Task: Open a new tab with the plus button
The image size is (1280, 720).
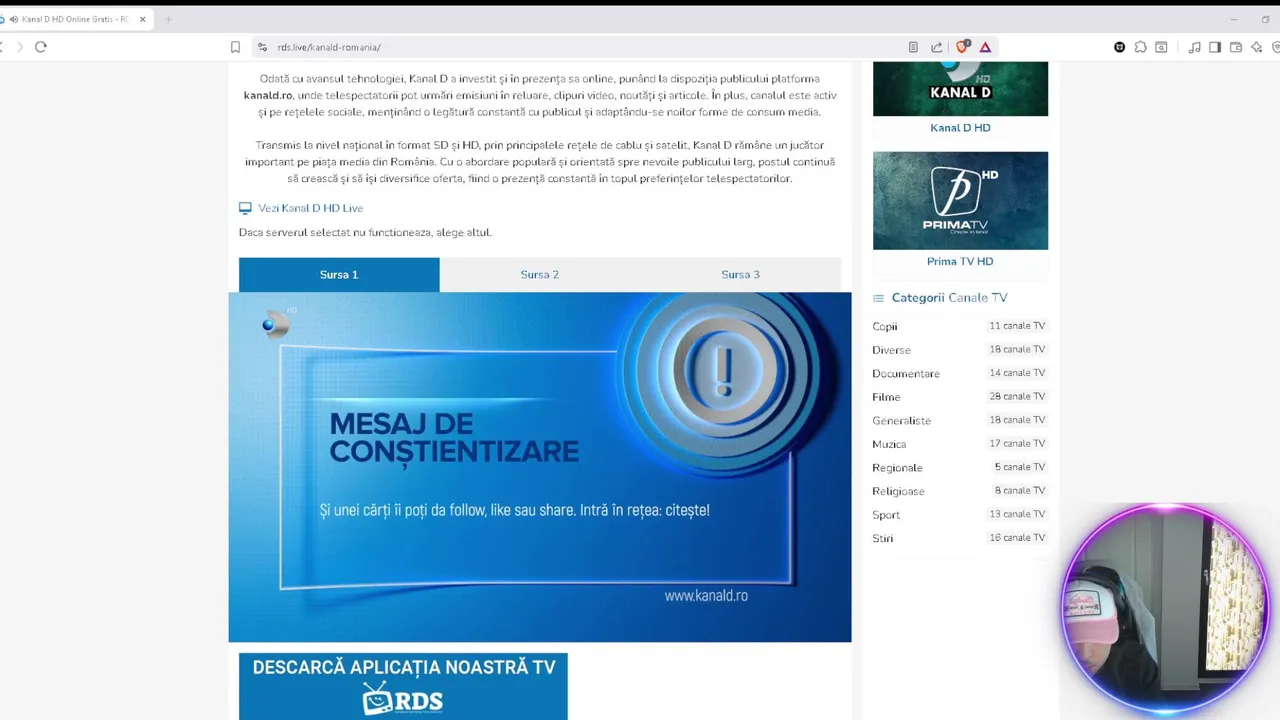Action: click(168, 19)
